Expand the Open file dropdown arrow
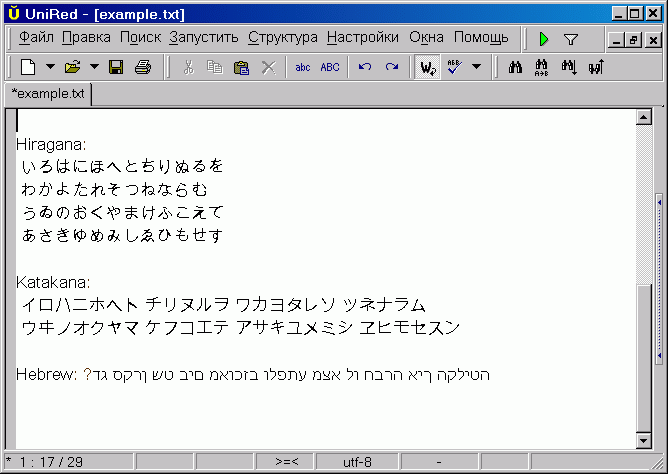The width and height of the screenshot is (668, 474). tap(94, 68)
